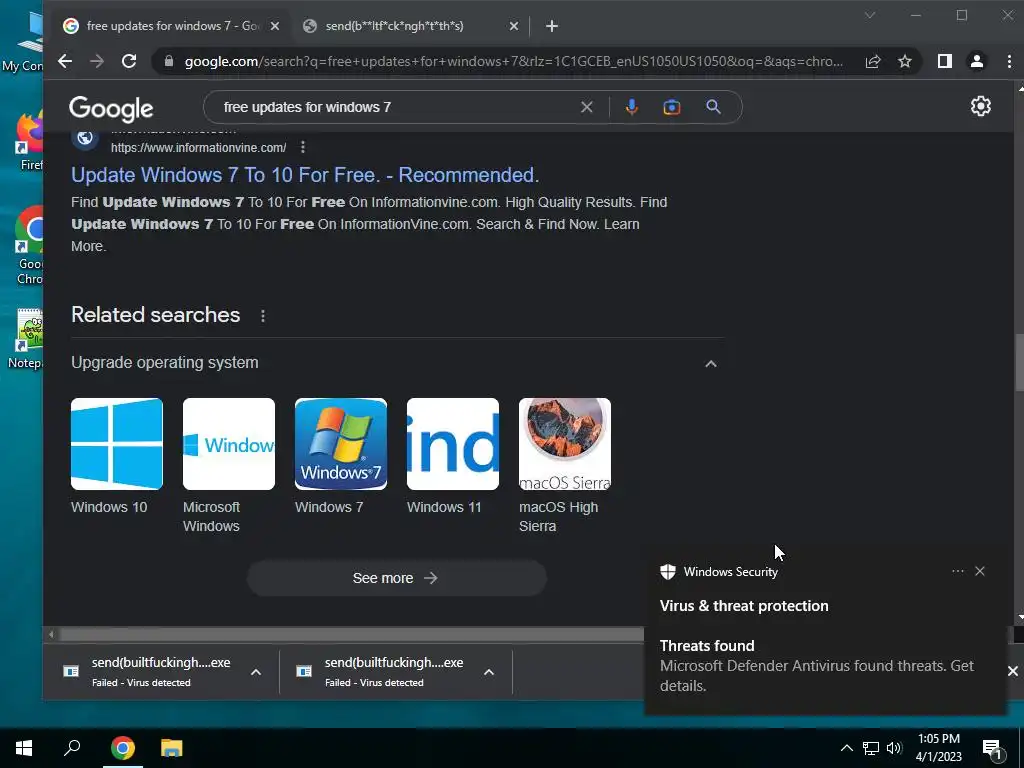Reload the current page
Viewport: 1024px width, 768px height.
[129, 61]
